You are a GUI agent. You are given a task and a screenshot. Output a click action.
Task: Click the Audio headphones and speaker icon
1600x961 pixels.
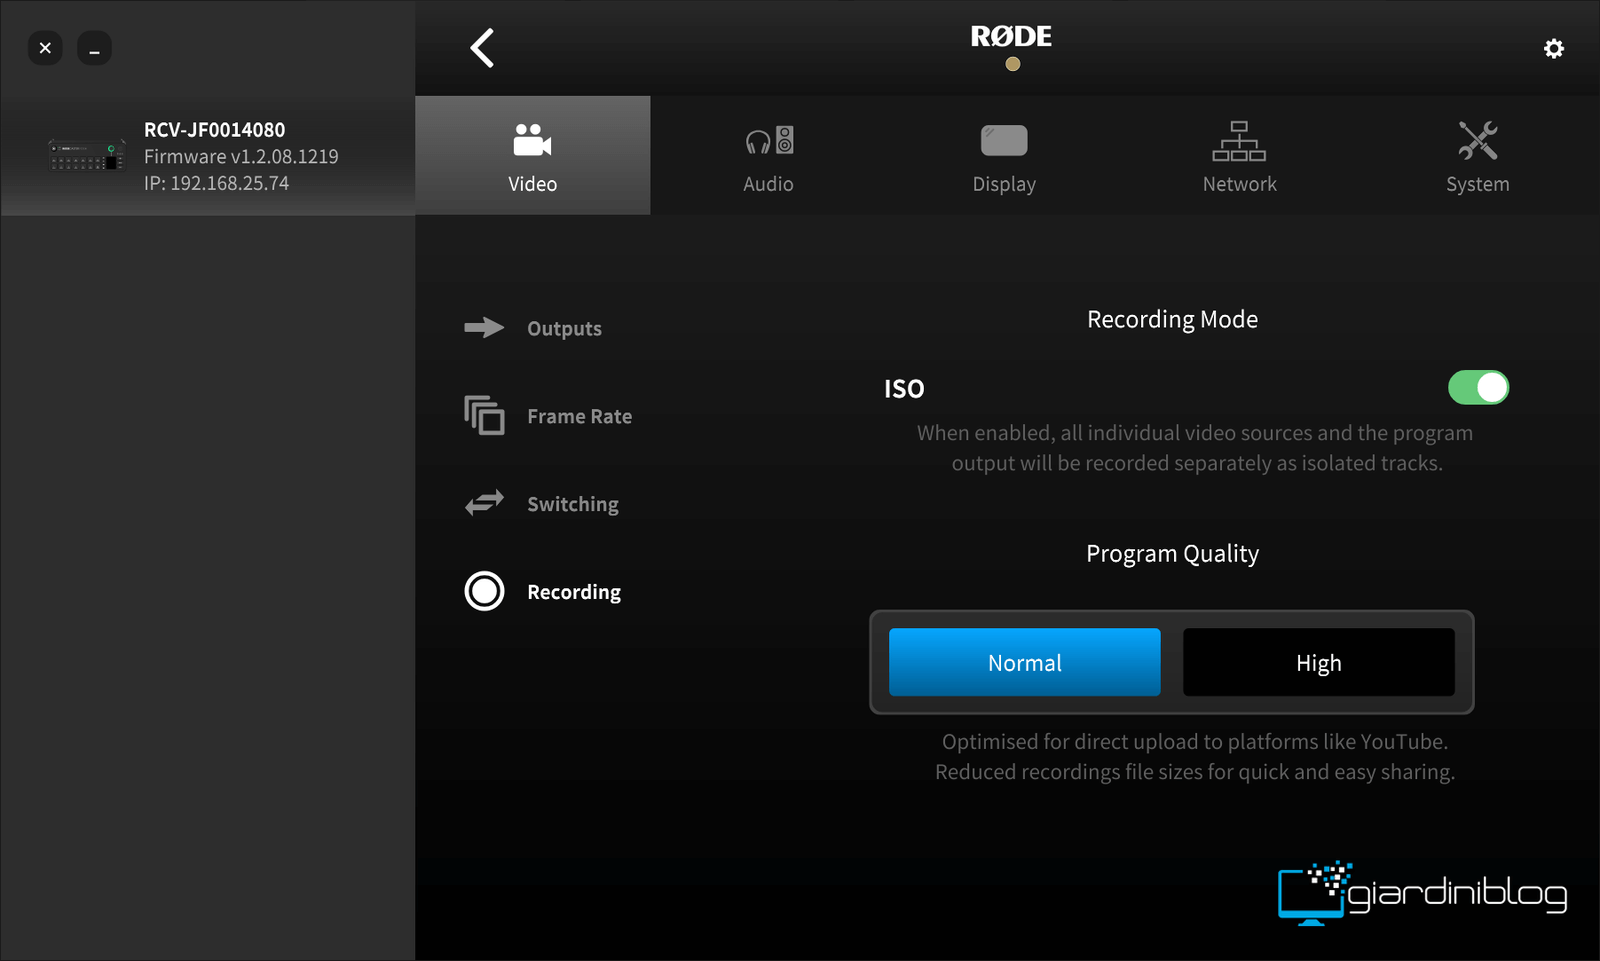click(x=768, y=140)
